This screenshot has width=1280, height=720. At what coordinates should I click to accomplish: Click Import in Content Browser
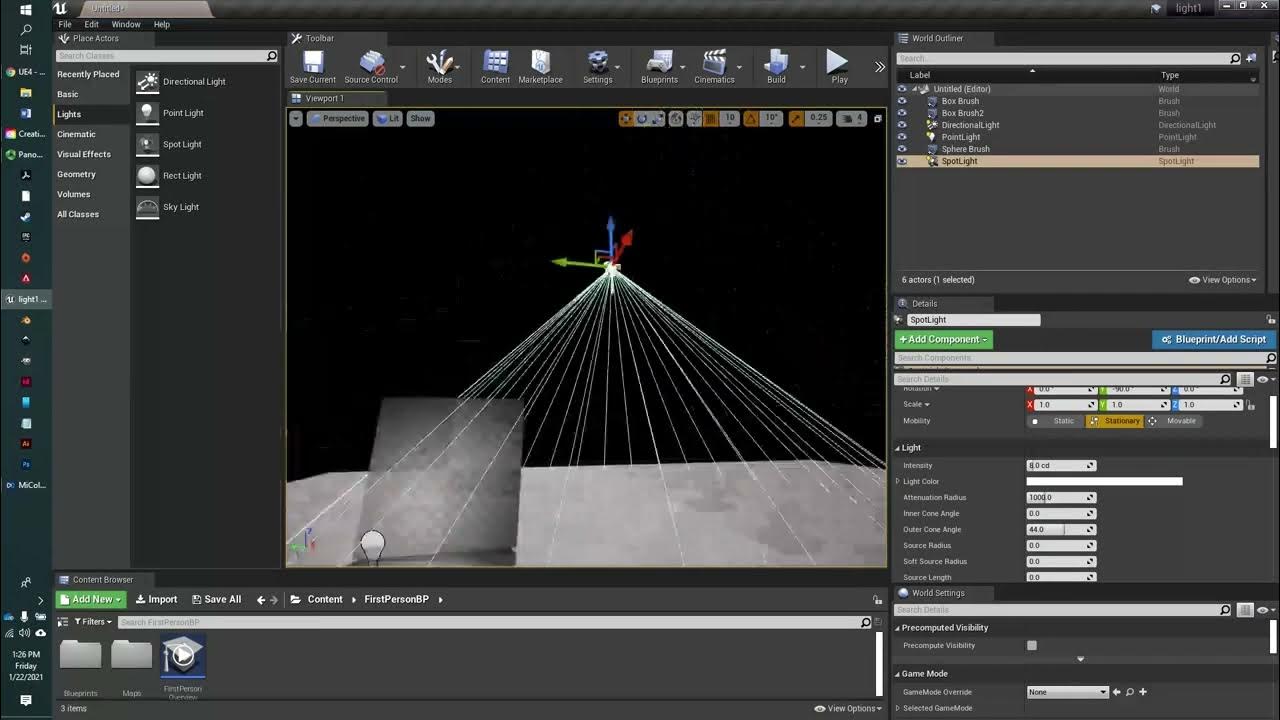tap(155, 599)
